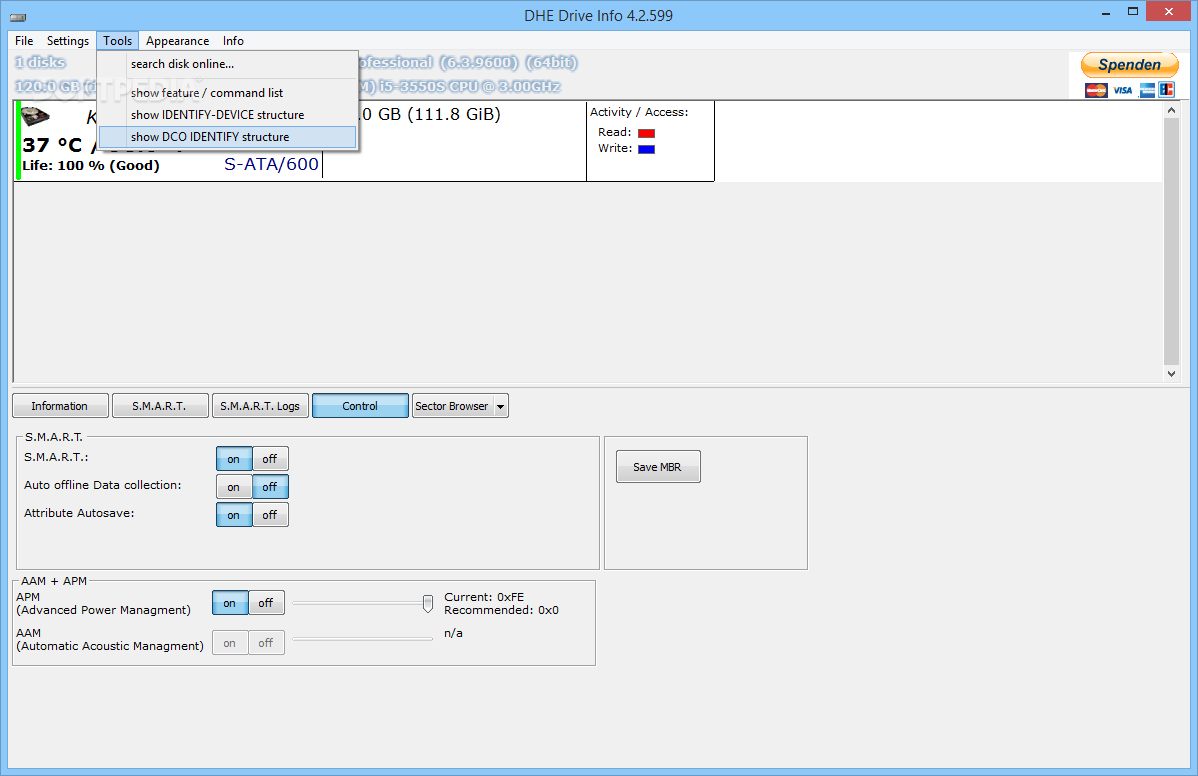Choose 'show feature / command list'

[x=228, y=92]
